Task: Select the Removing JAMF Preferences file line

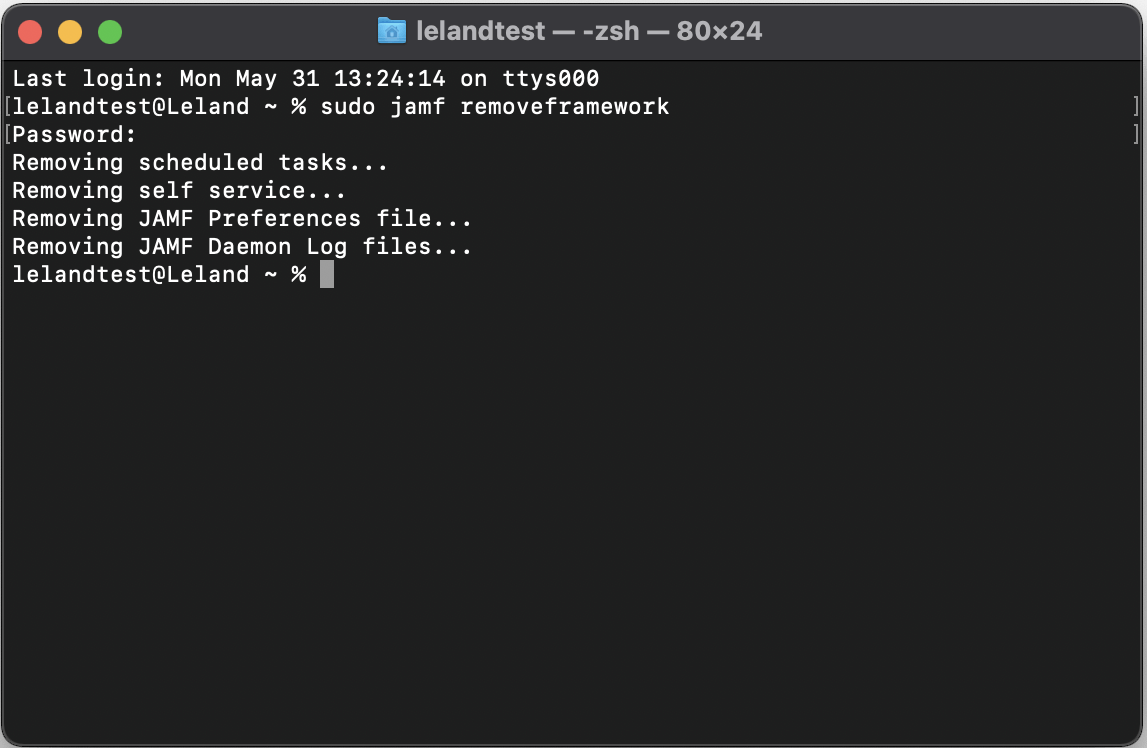Action: click(243, 218)
